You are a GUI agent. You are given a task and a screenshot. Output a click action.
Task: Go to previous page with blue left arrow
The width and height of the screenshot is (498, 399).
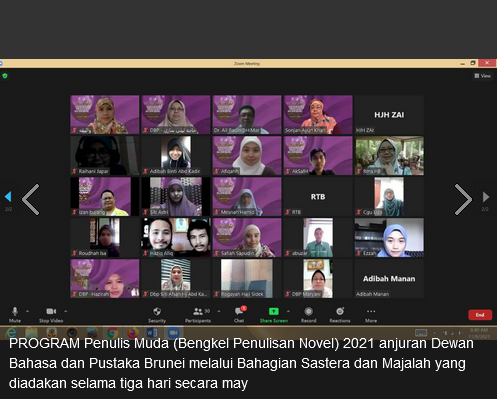coord(8,197)
